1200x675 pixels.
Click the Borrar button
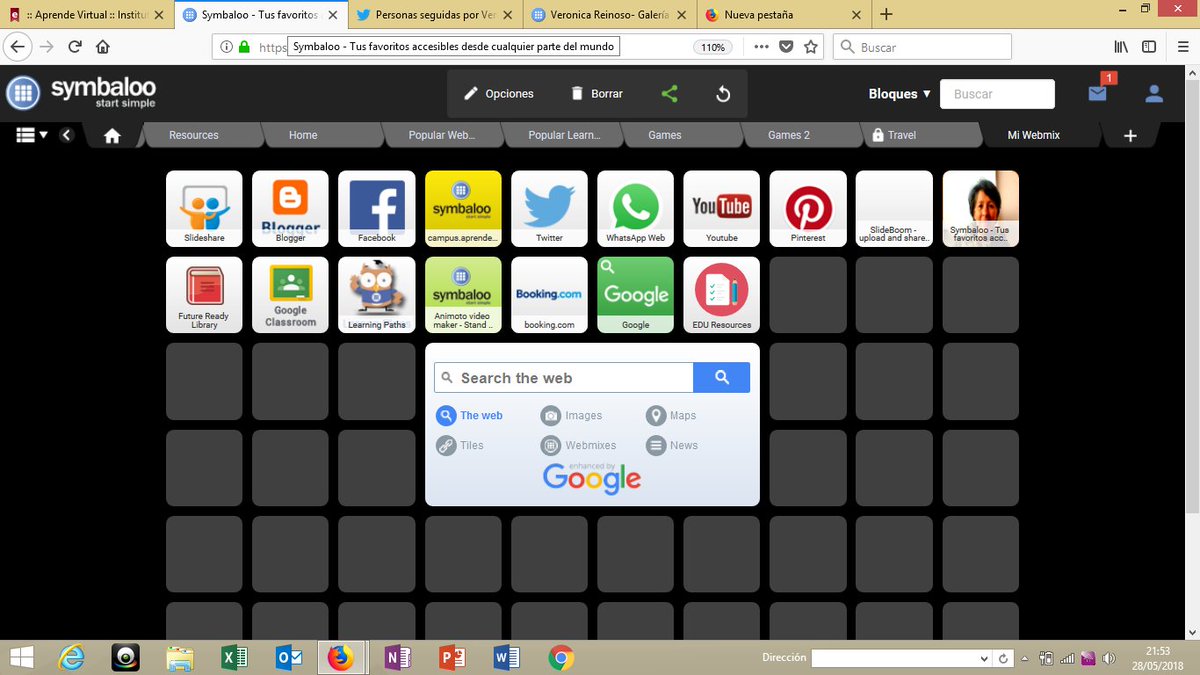596,94
